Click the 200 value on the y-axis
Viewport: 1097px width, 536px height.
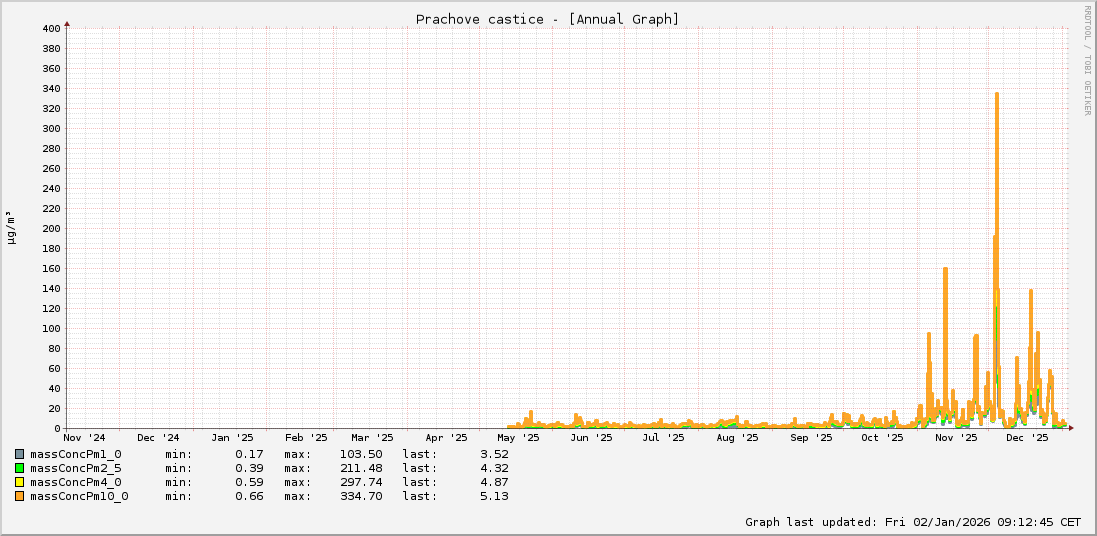pos(52,228)
